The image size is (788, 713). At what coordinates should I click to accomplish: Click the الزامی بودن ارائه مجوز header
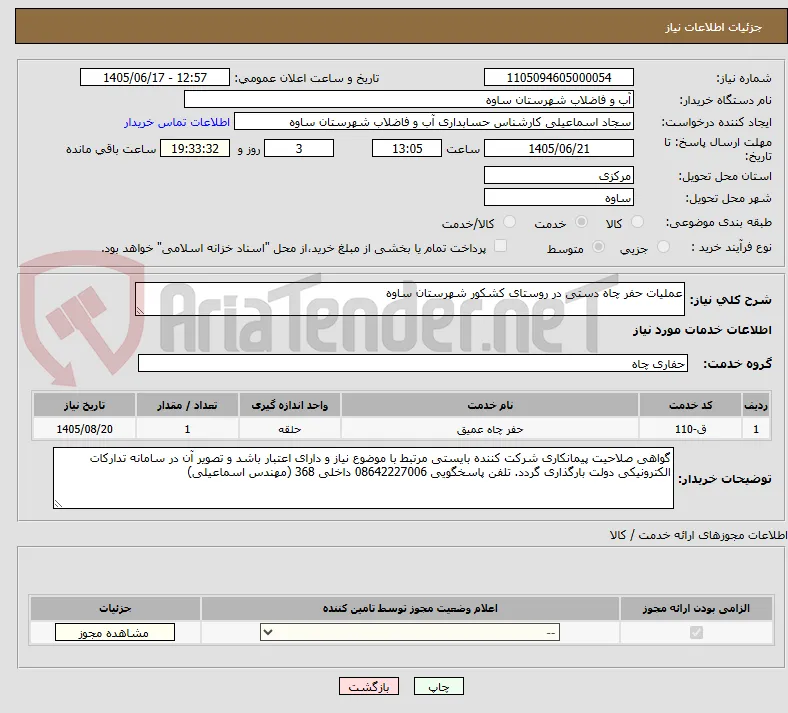point(696,608)
